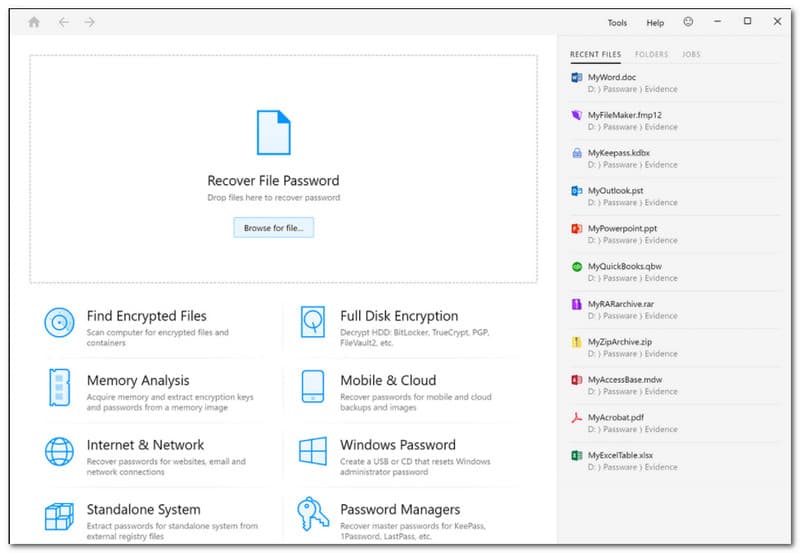Open the Password Managers keys icon
The image size is (800, 553).
click(x=313, y=515)
